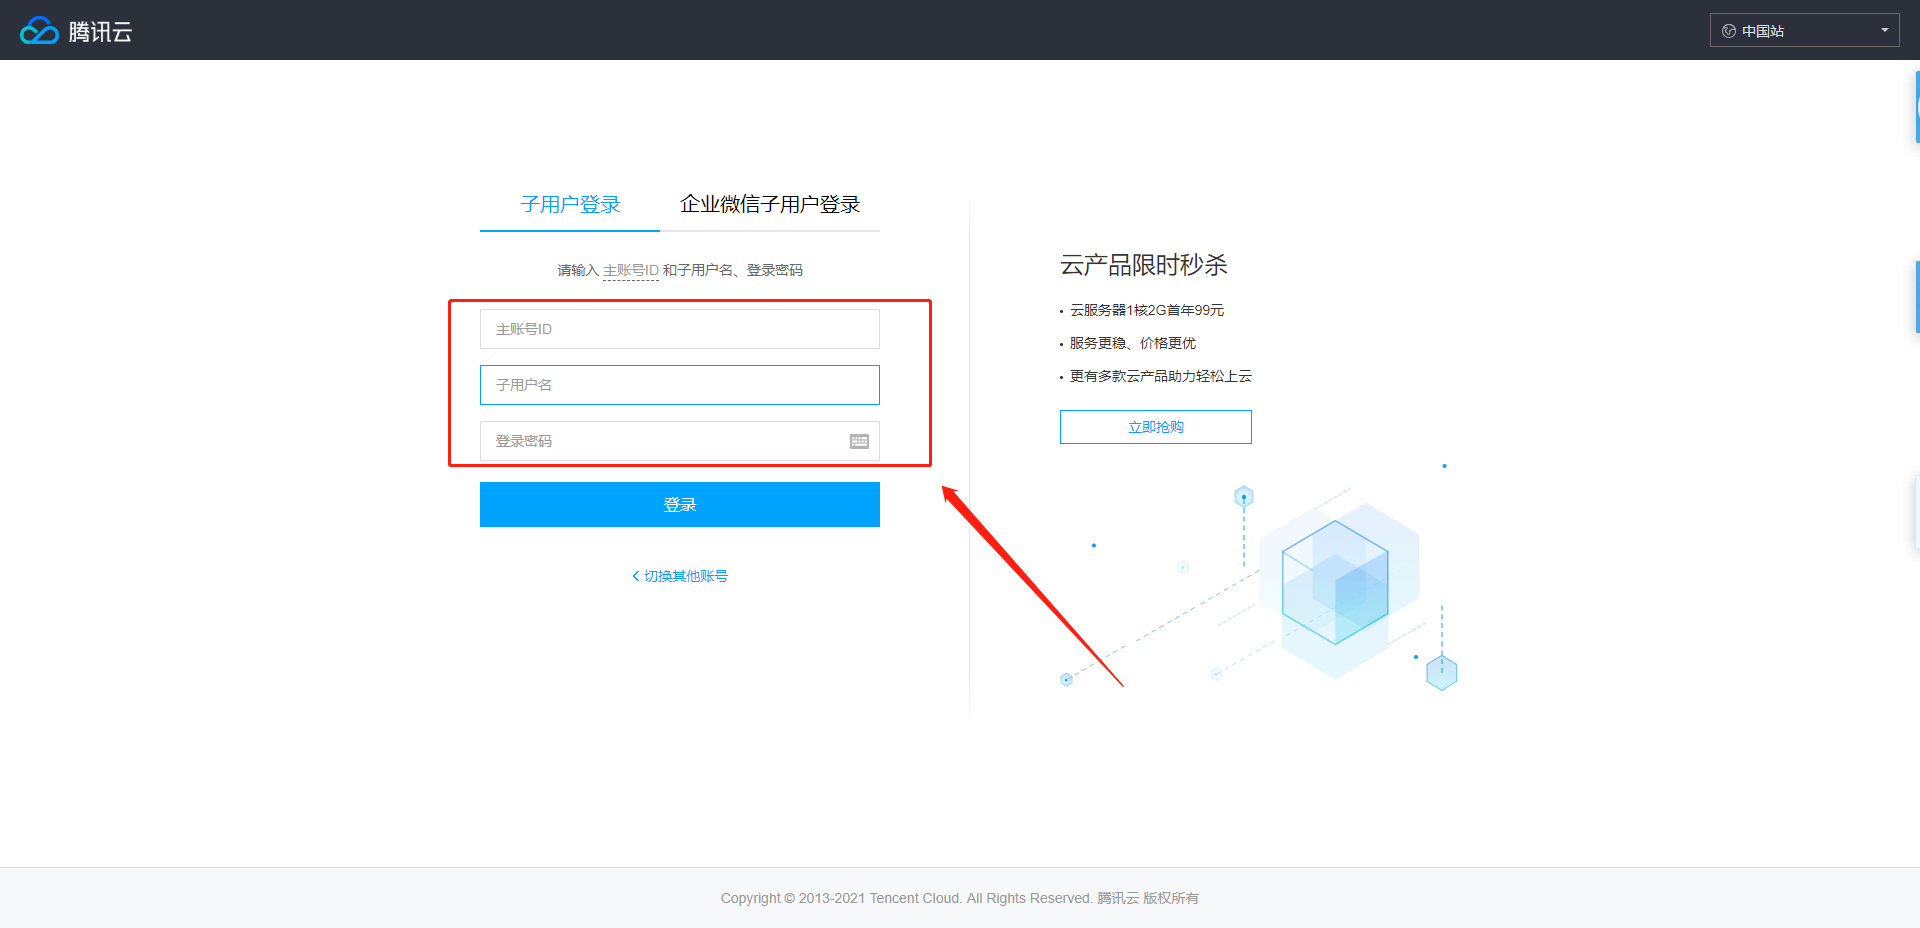Viewport: 1920px width, 928px height.
Task: Click the back chevron before 切换其他账号
Action: coord(635,576)
